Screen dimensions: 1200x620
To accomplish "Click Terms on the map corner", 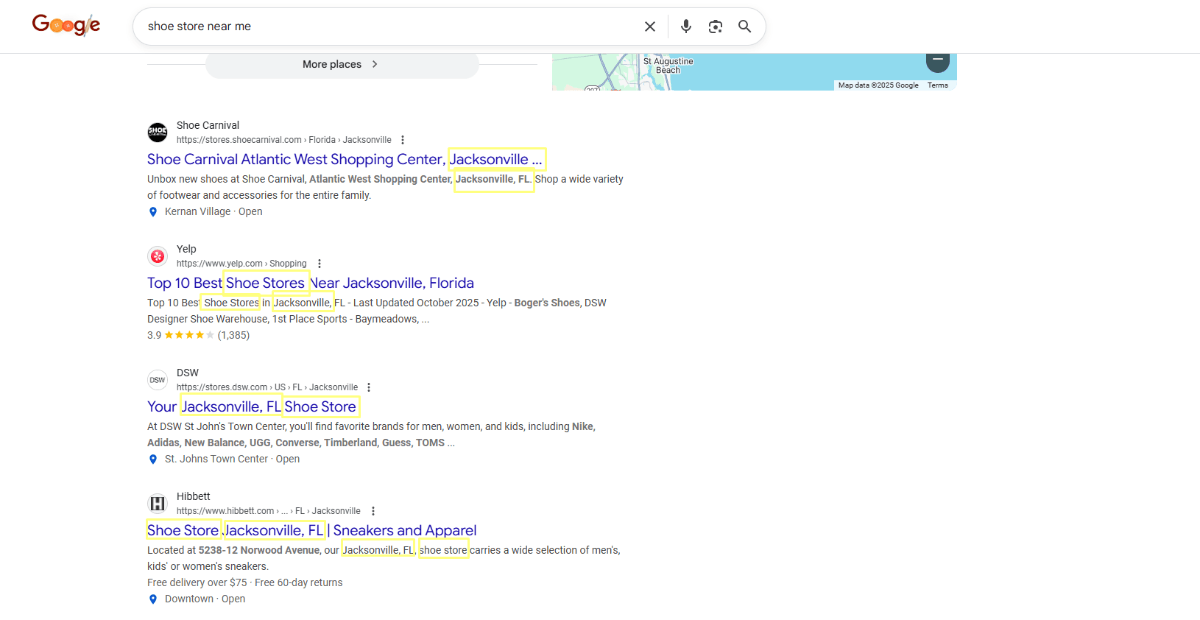I will [x=937, y=85].
